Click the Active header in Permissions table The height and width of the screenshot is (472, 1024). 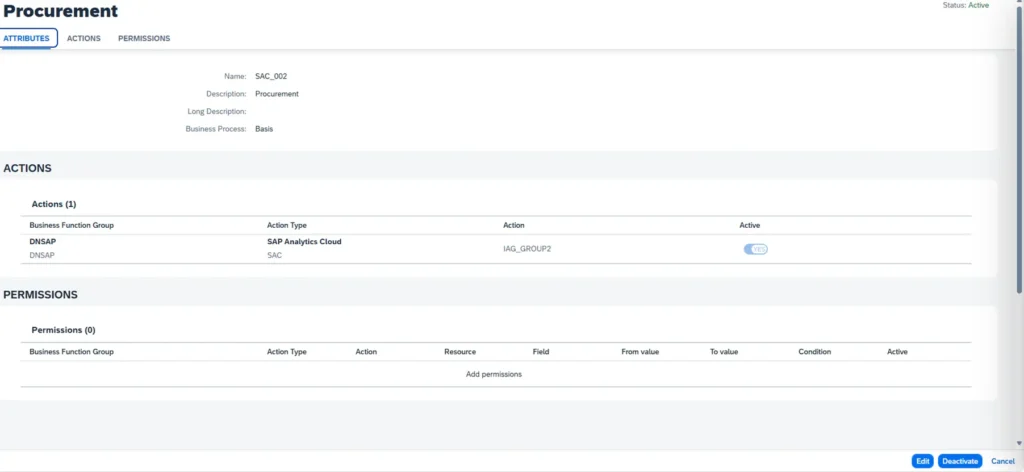(897, 352)
